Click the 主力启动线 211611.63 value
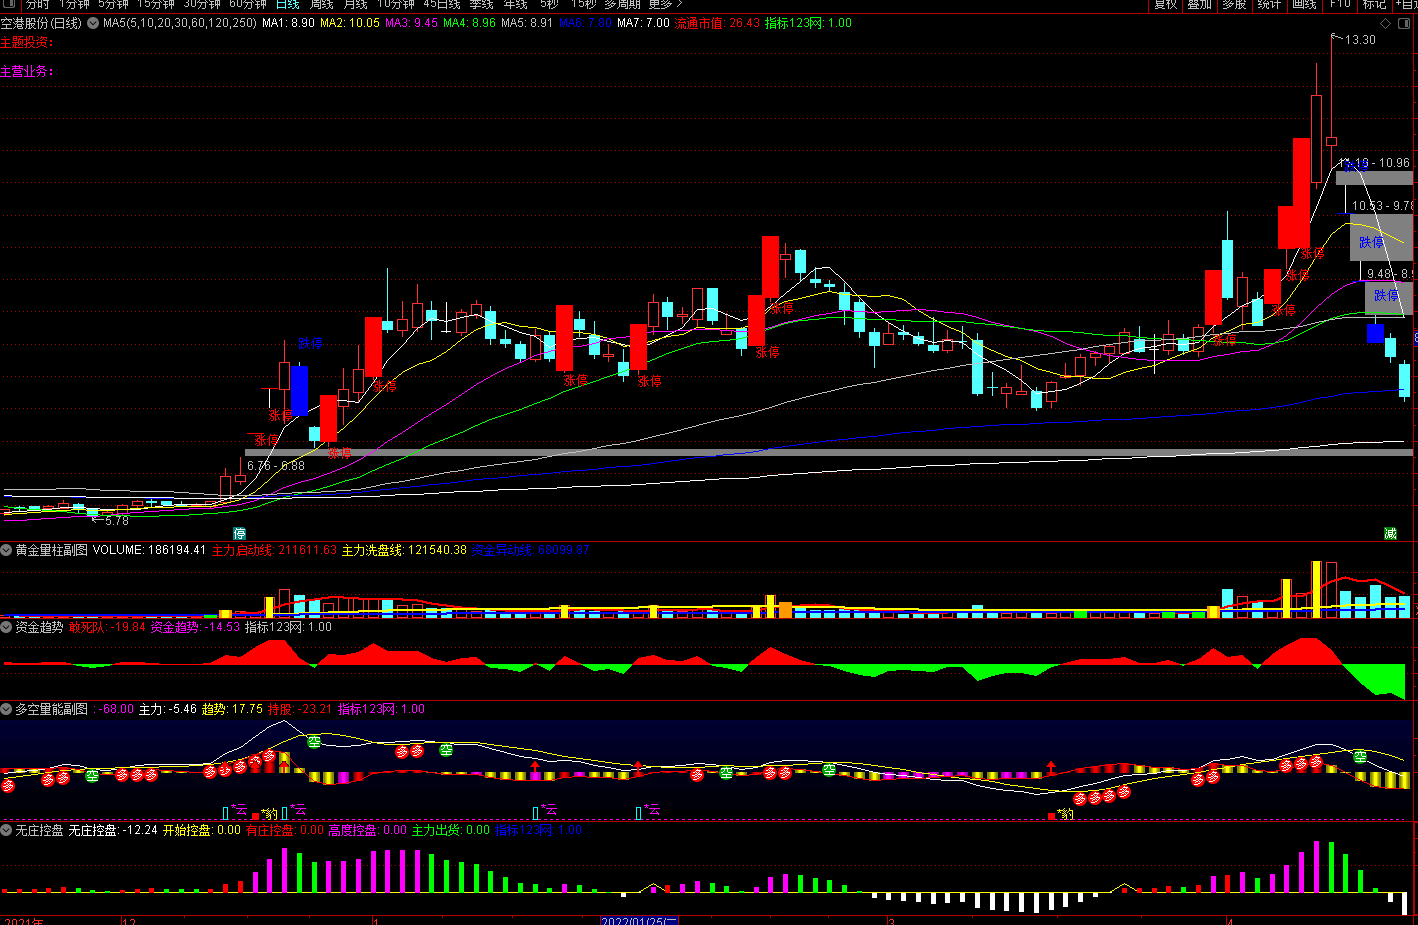Image resolution: width=1418 pixels, height=925 pixels. click(x=274, y=550)
